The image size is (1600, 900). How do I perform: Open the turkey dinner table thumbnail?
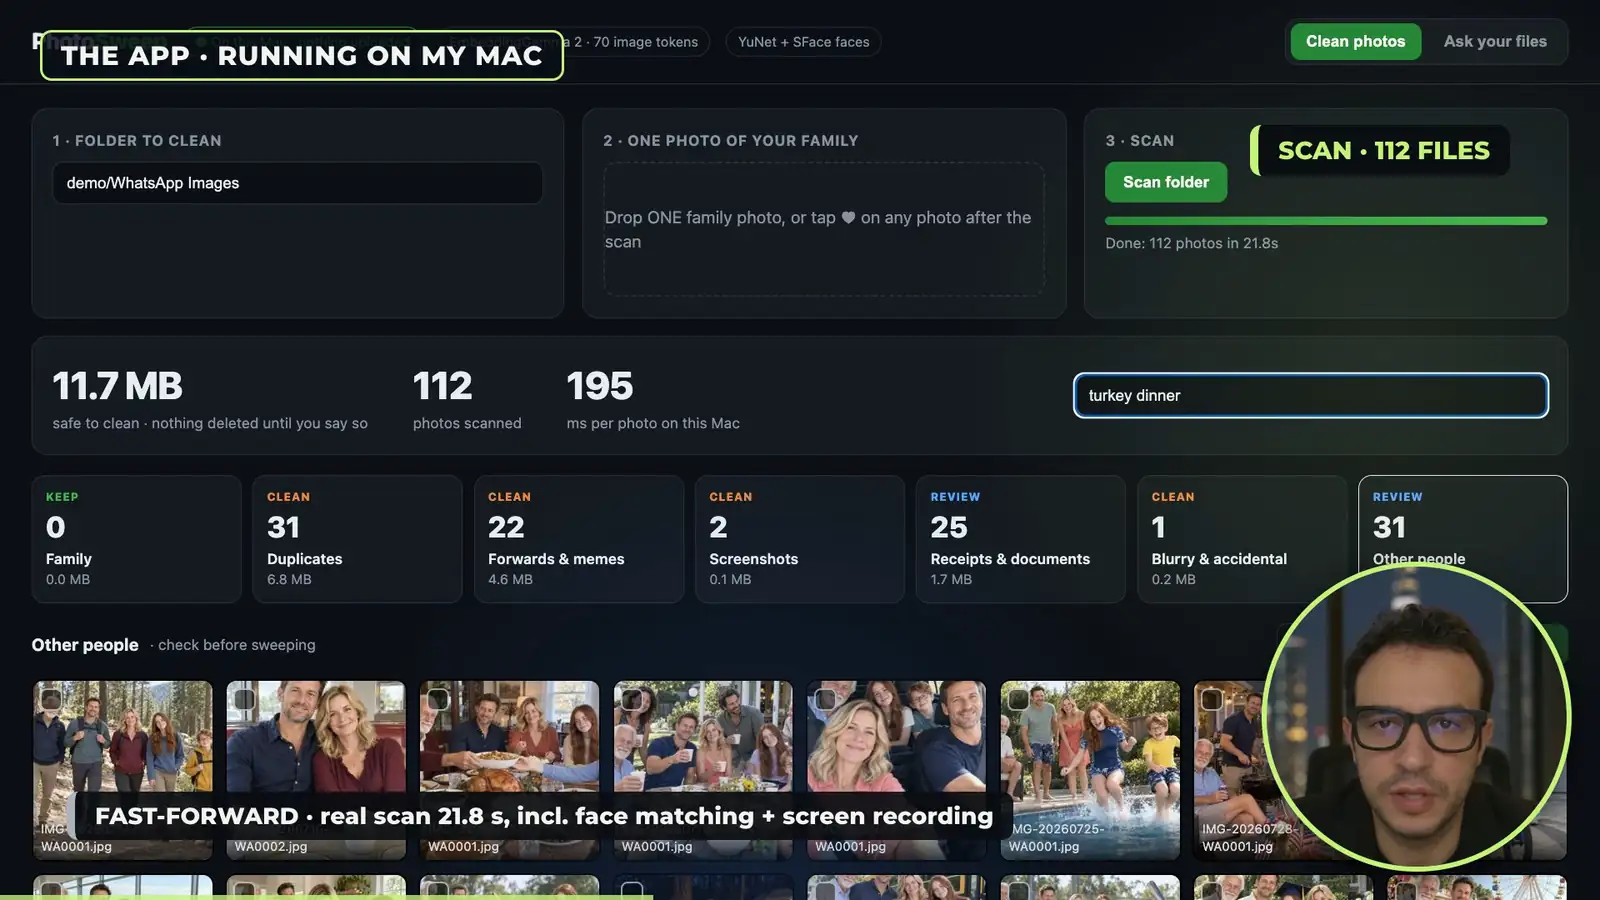point(510,770)
